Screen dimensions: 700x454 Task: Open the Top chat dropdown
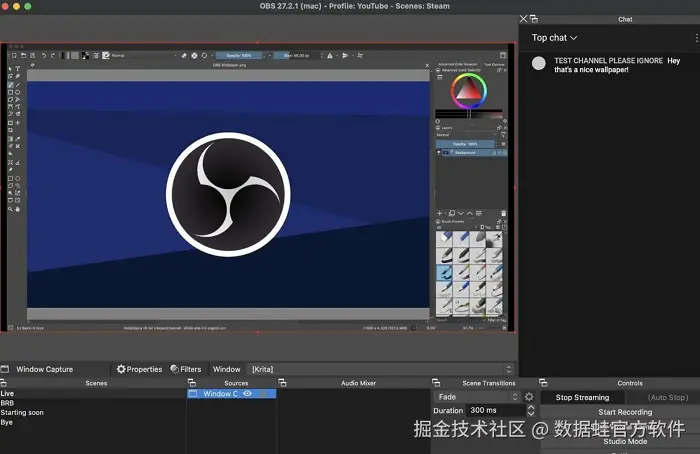coord(554,38)
